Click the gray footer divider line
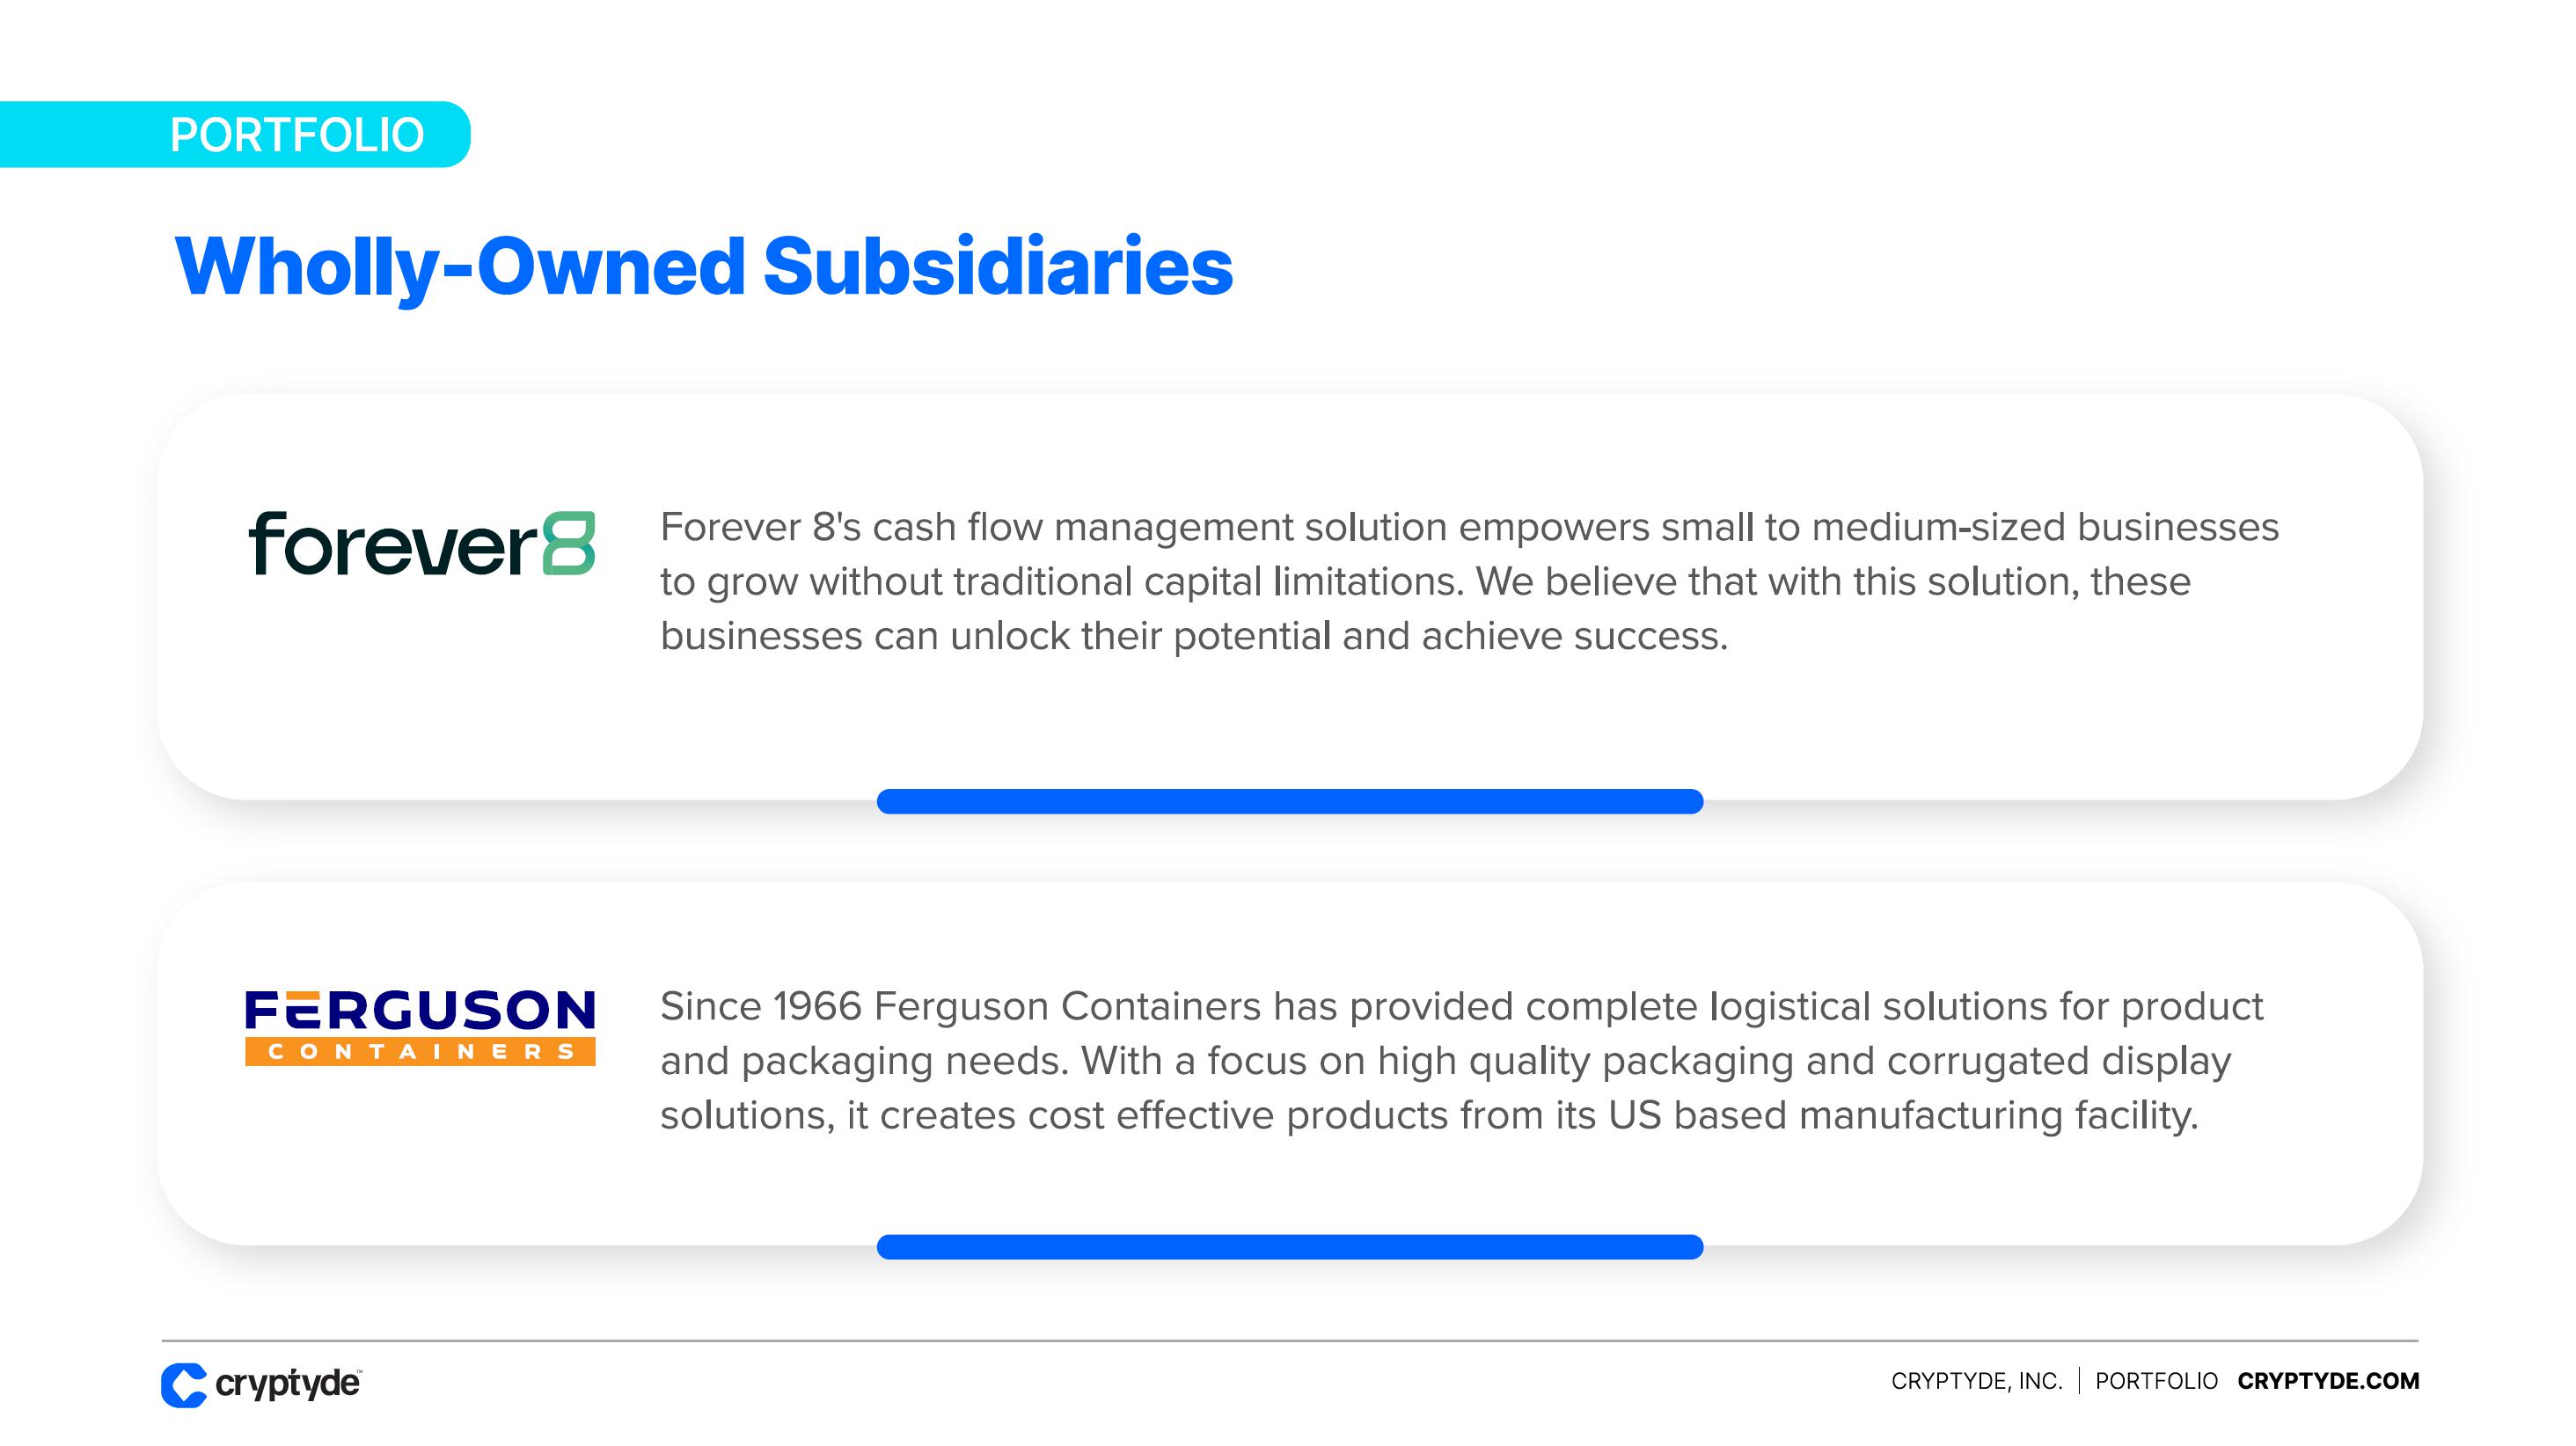 click(x=1289, y=1340)
